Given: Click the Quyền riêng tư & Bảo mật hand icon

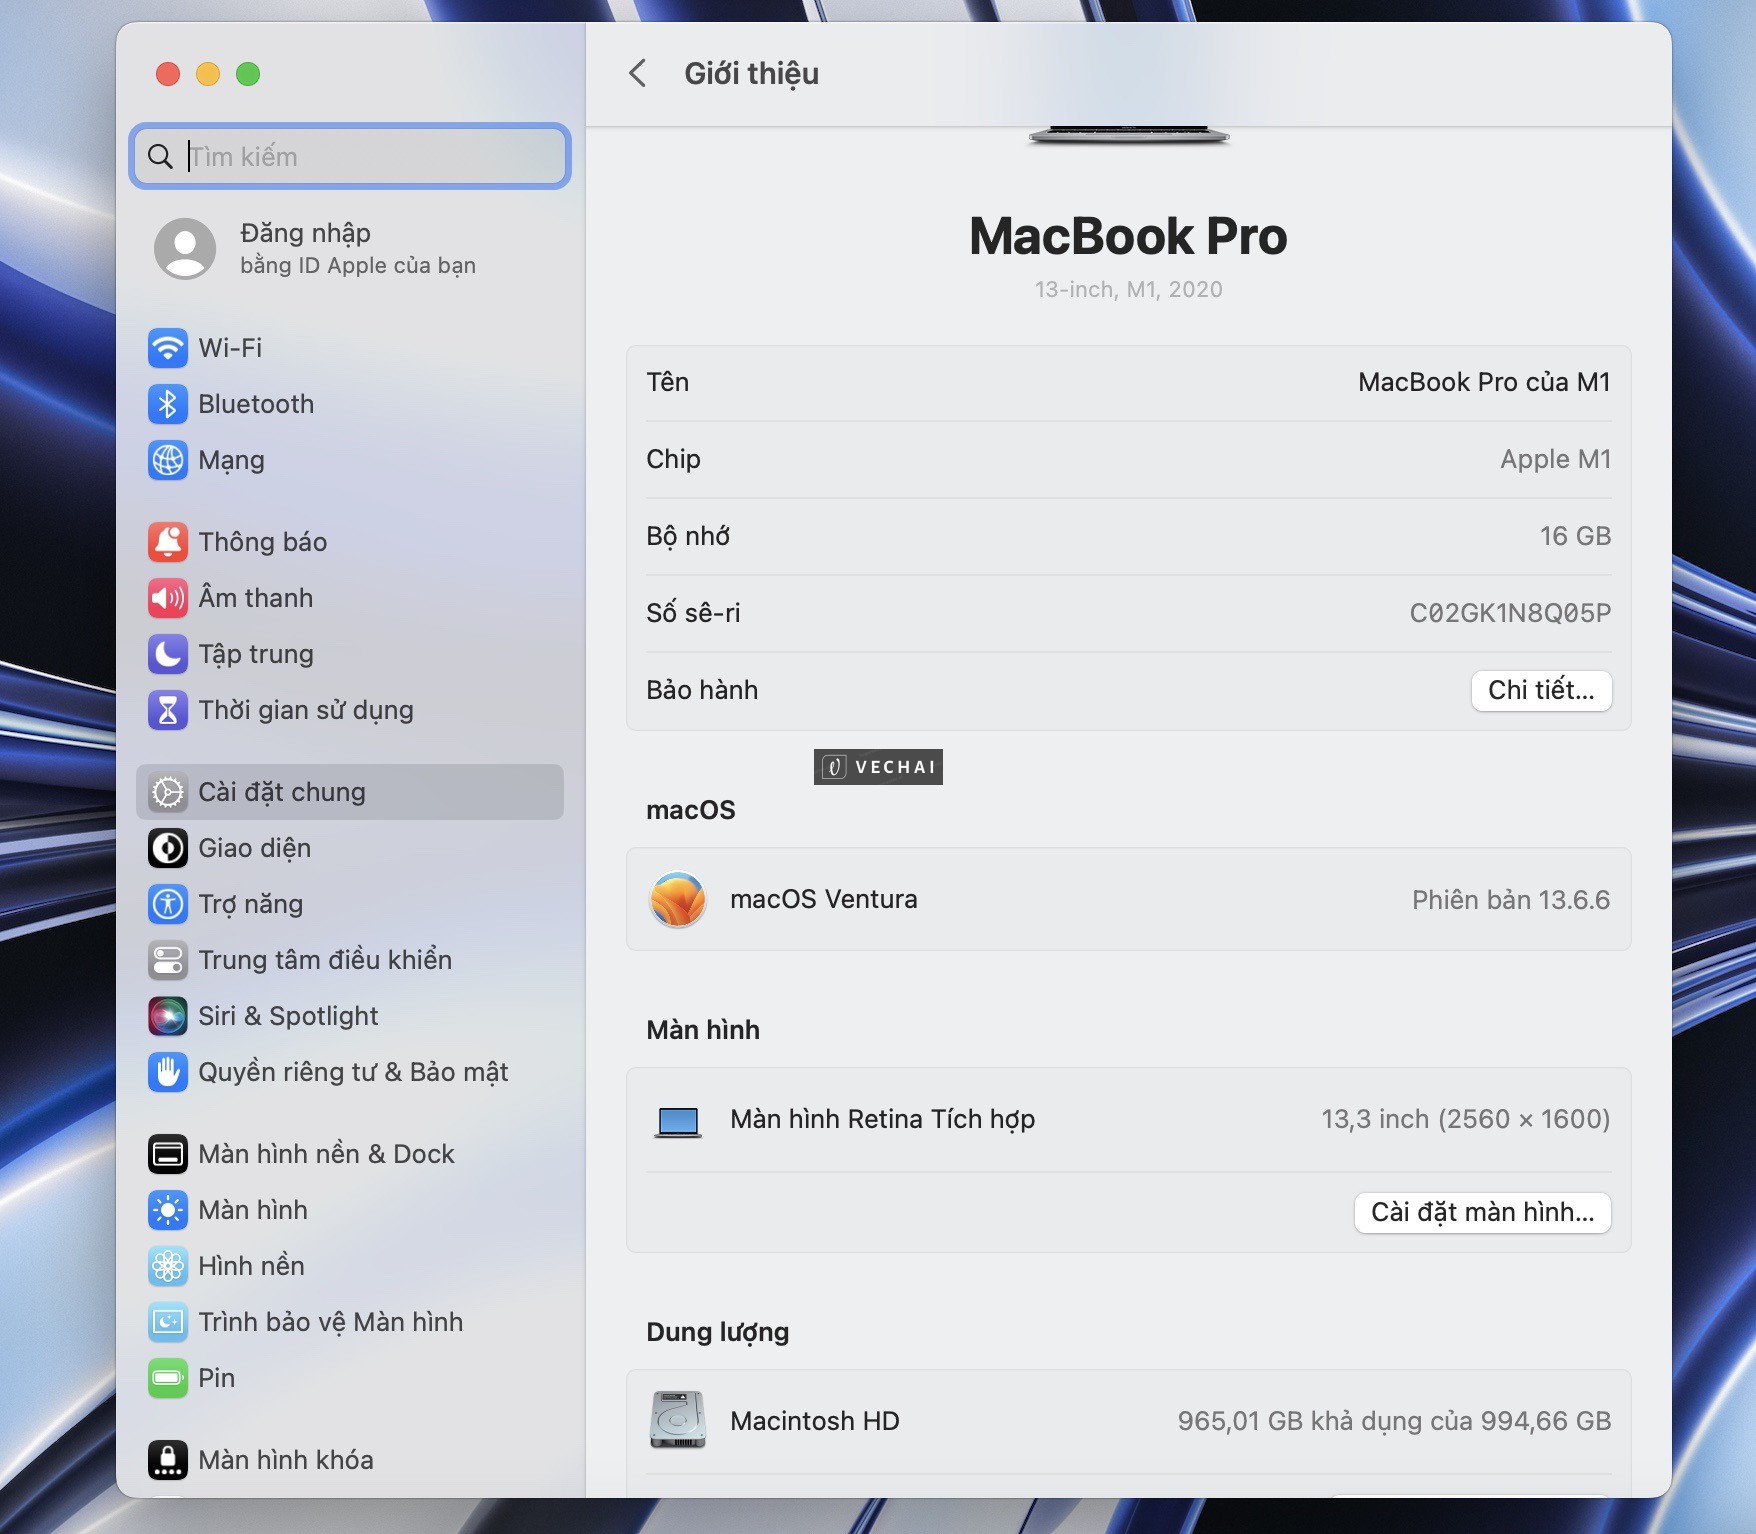Looking at the screenshot, I should 169,1072.
